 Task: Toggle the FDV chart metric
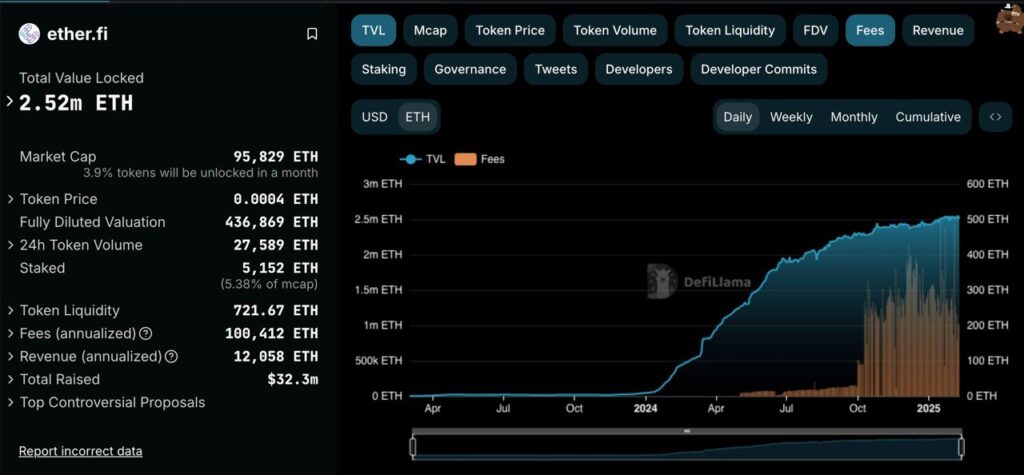pos(816,31)
